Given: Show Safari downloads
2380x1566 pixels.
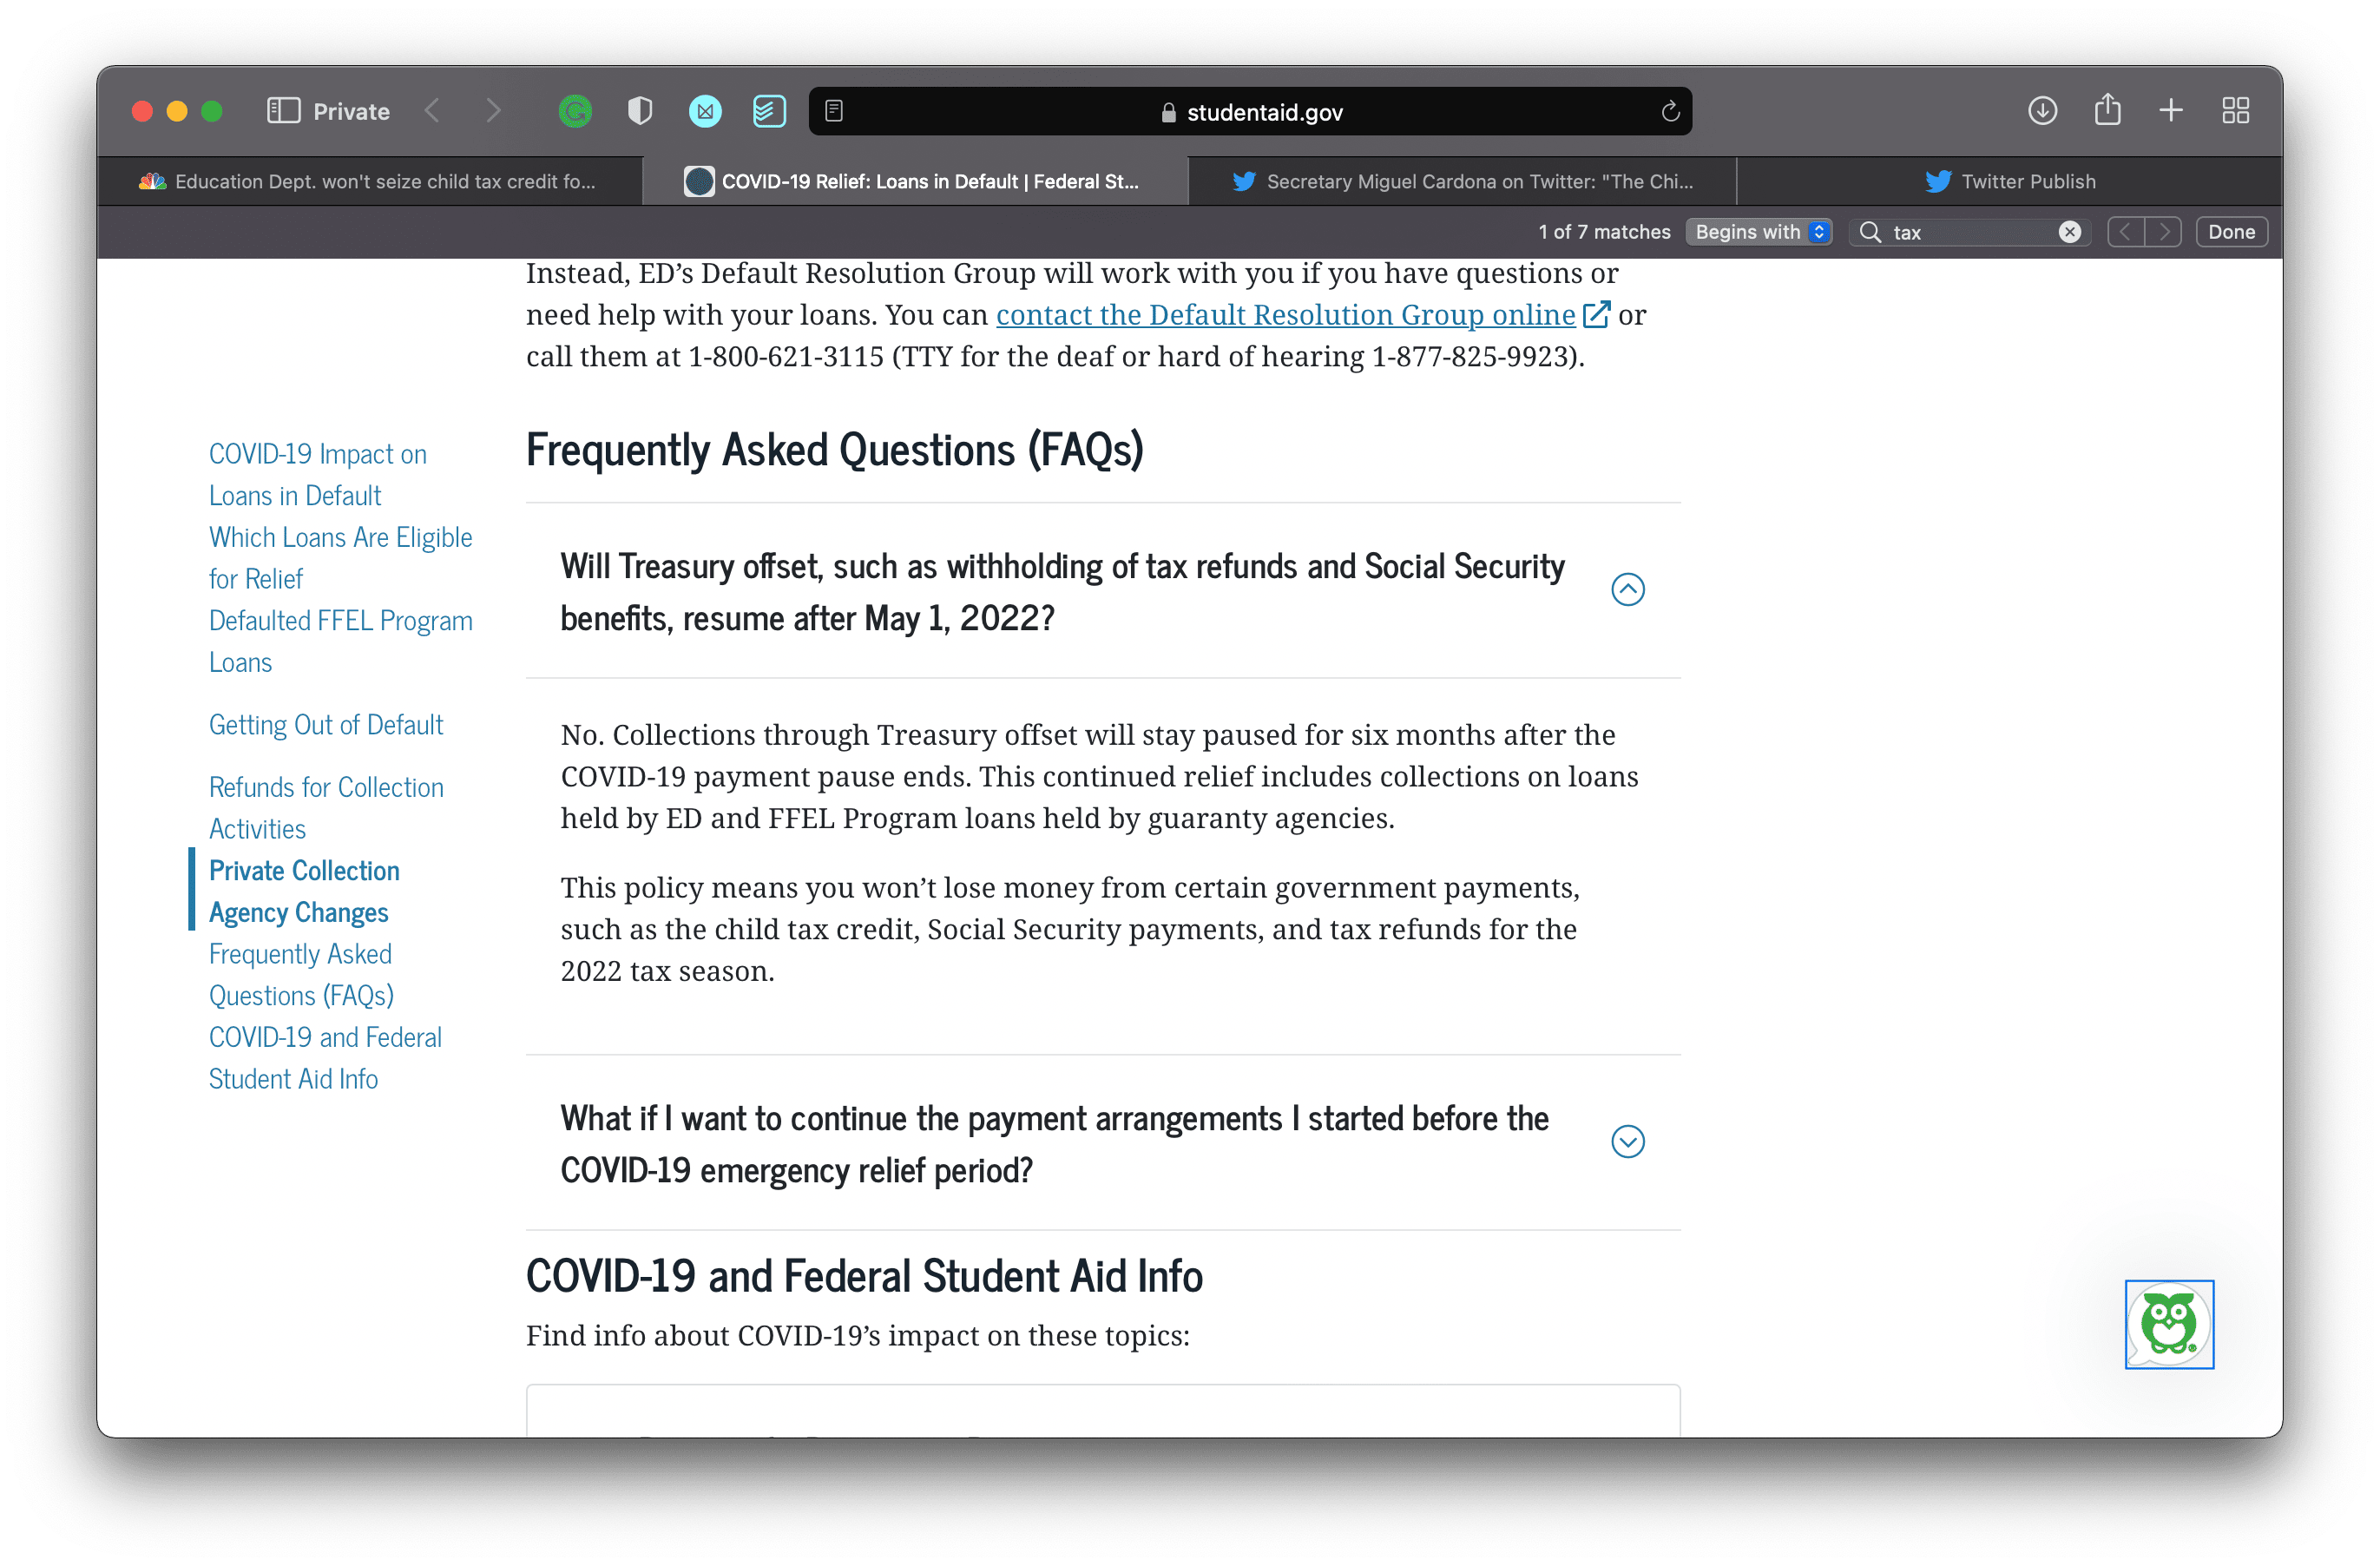Looking at the screenshot, I should pyautogui.click(x=2042, y=111).
